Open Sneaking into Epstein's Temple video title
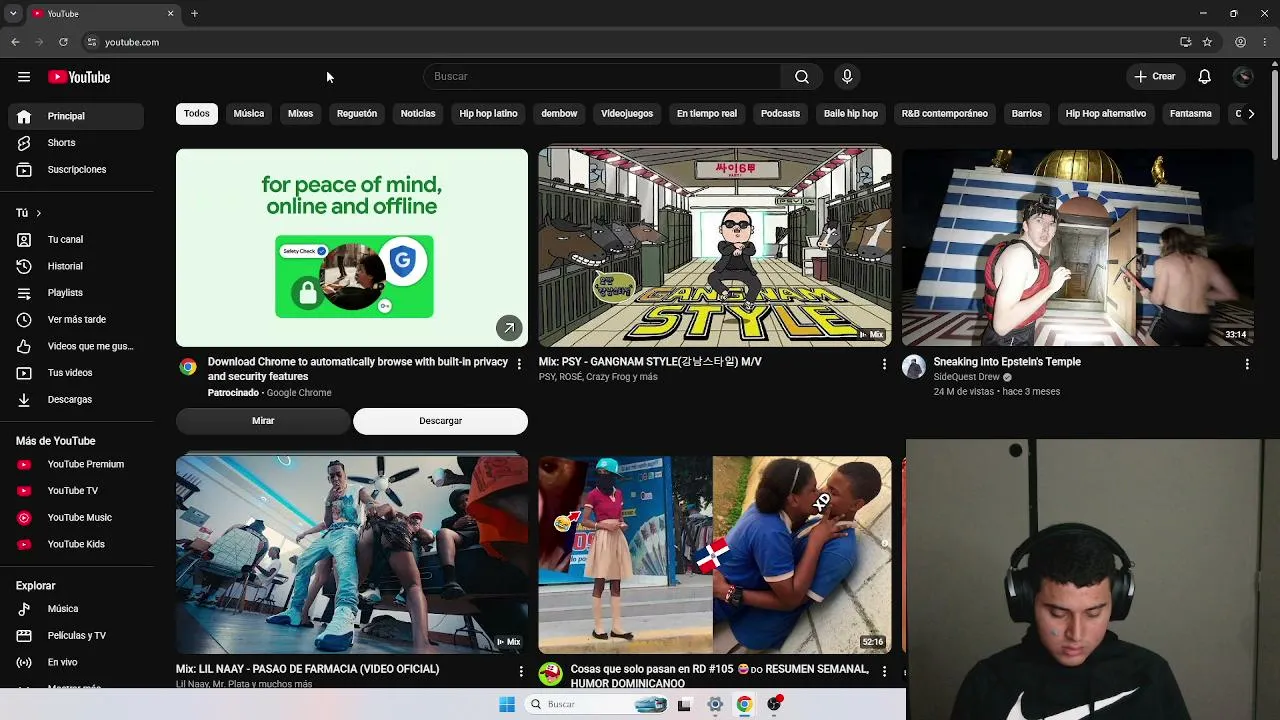The height and width of the screenshot is (720, 1280). click(x=1007, y=362)
